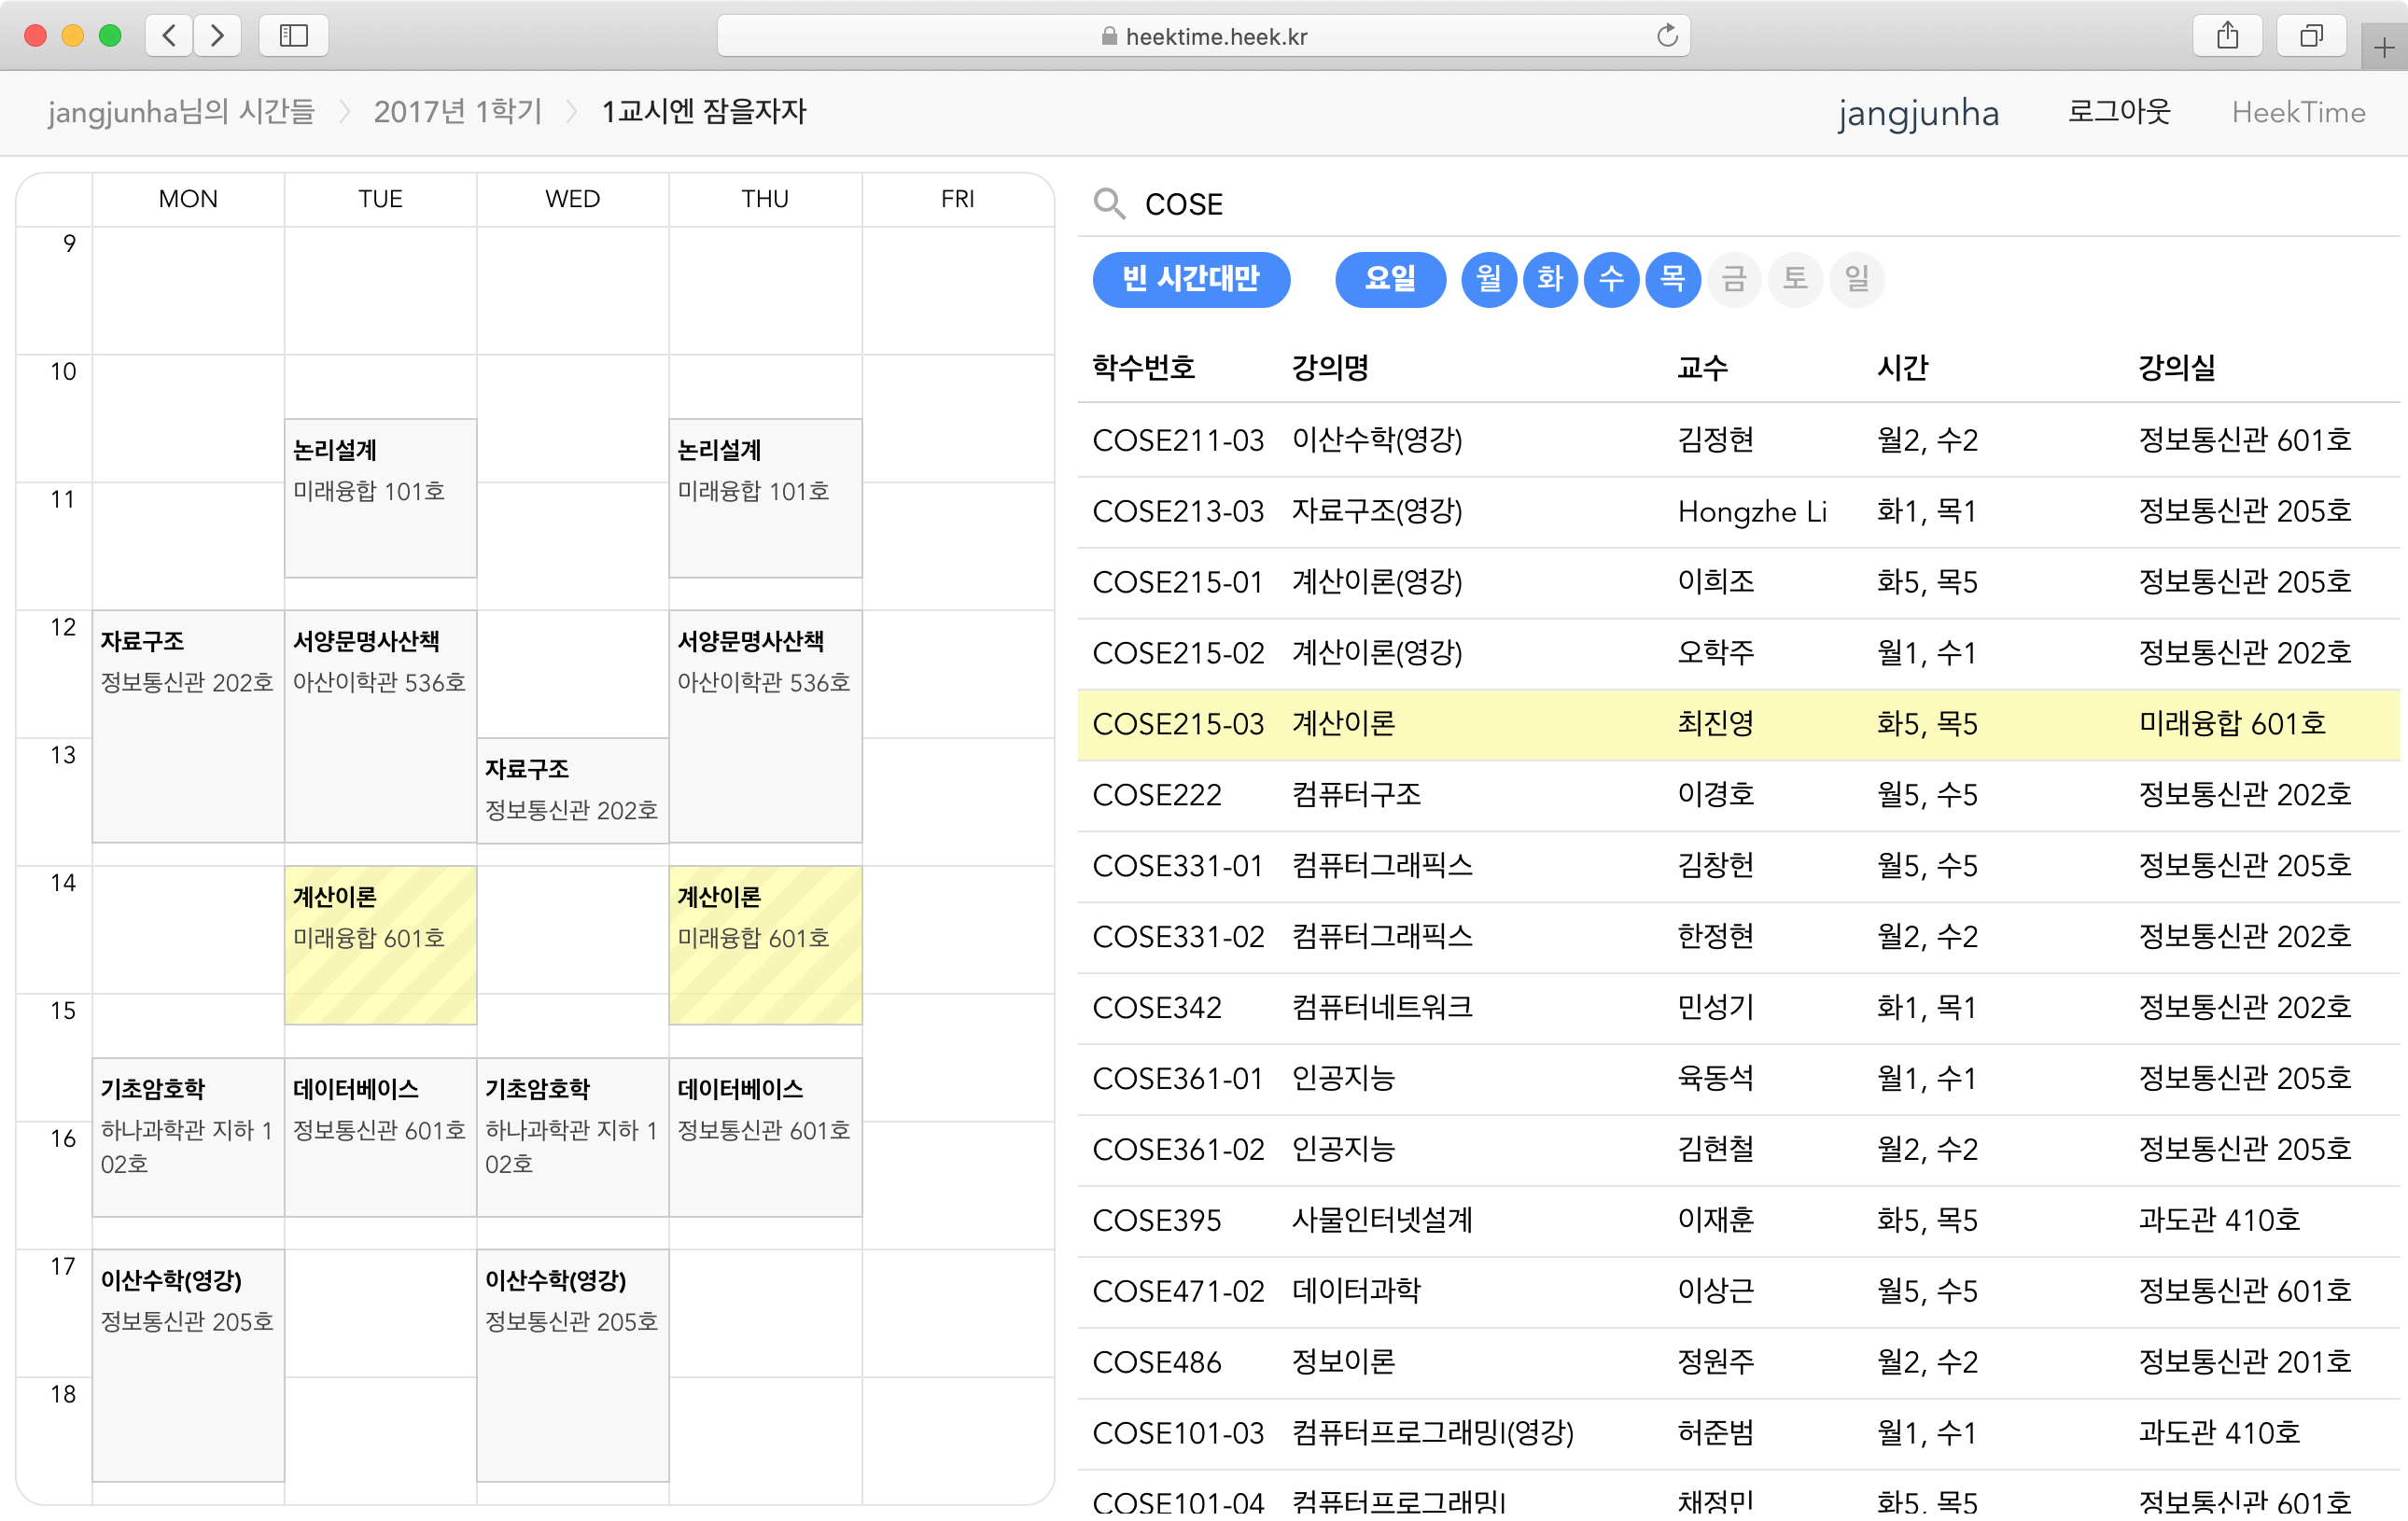
Task: Select the COSE342 컴퓨터네트워크 row
Action: 1738,1008
